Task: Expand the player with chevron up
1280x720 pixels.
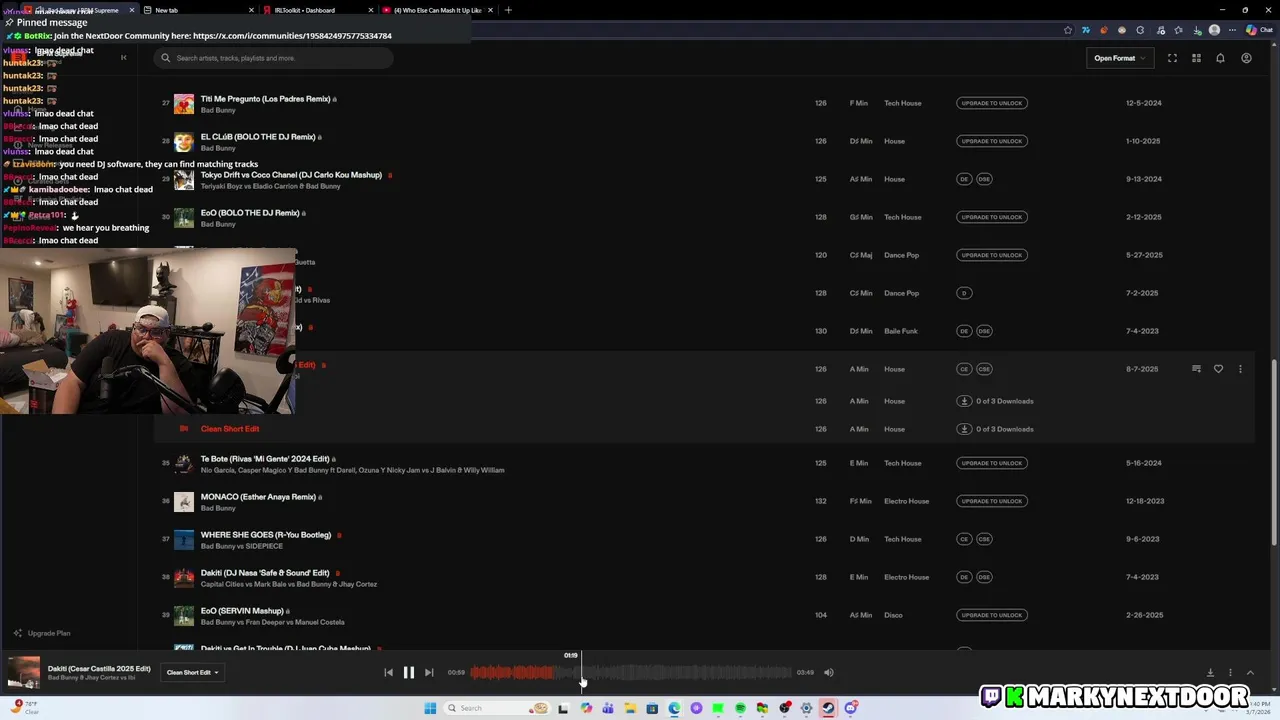Action: [1250, 672]
